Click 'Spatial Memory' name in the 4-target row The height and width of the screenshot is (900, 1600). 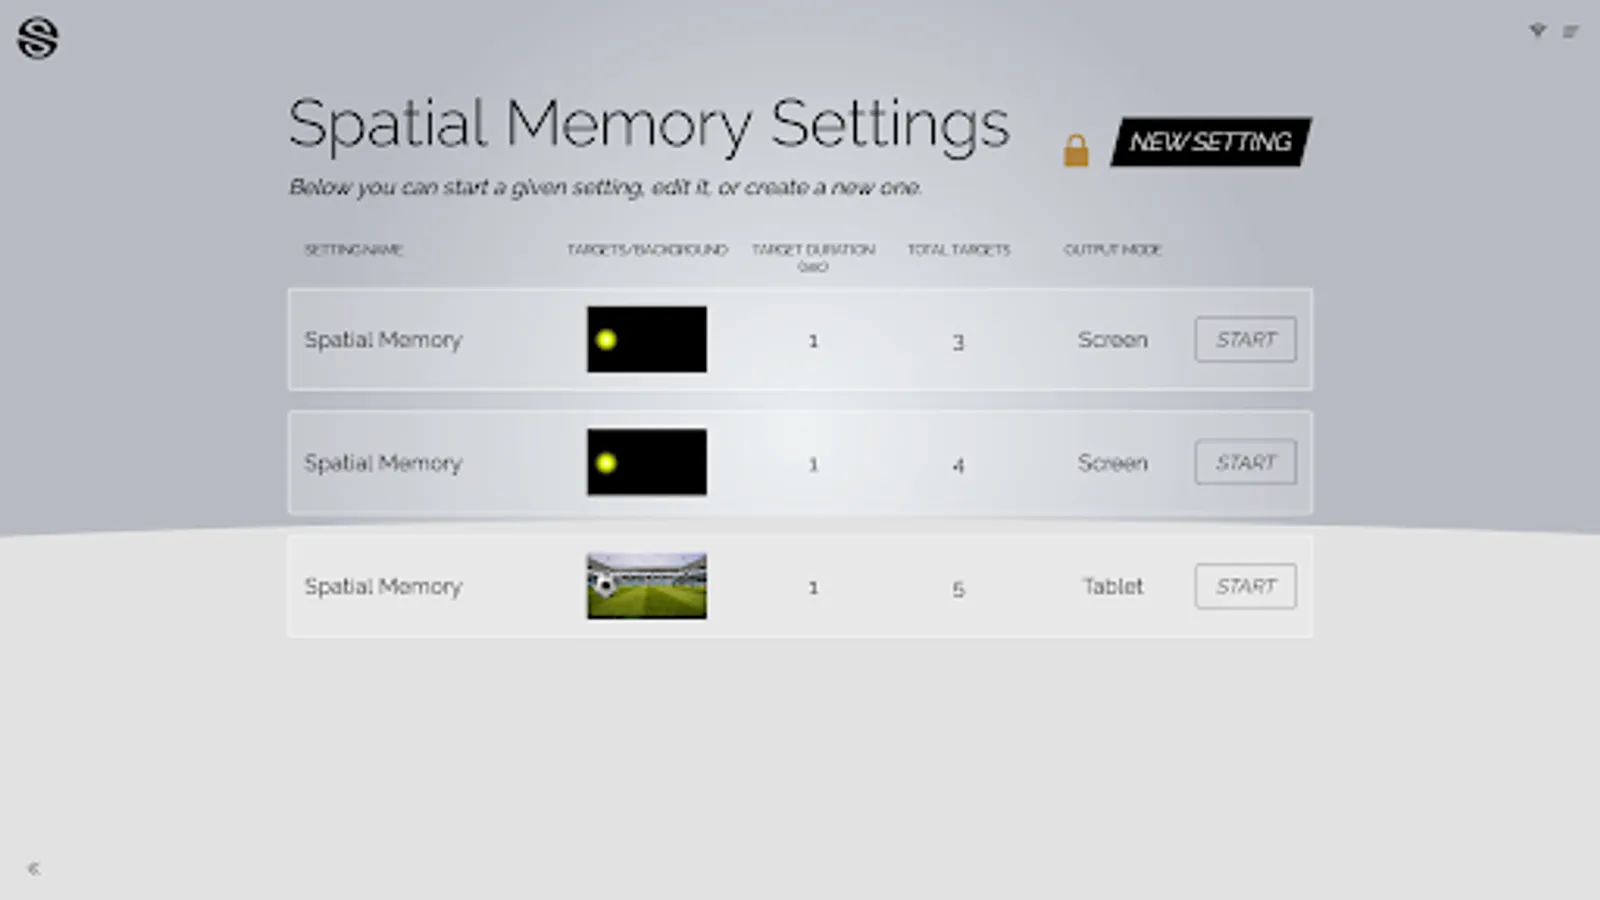pyautogui.click(x=383, y=463)
